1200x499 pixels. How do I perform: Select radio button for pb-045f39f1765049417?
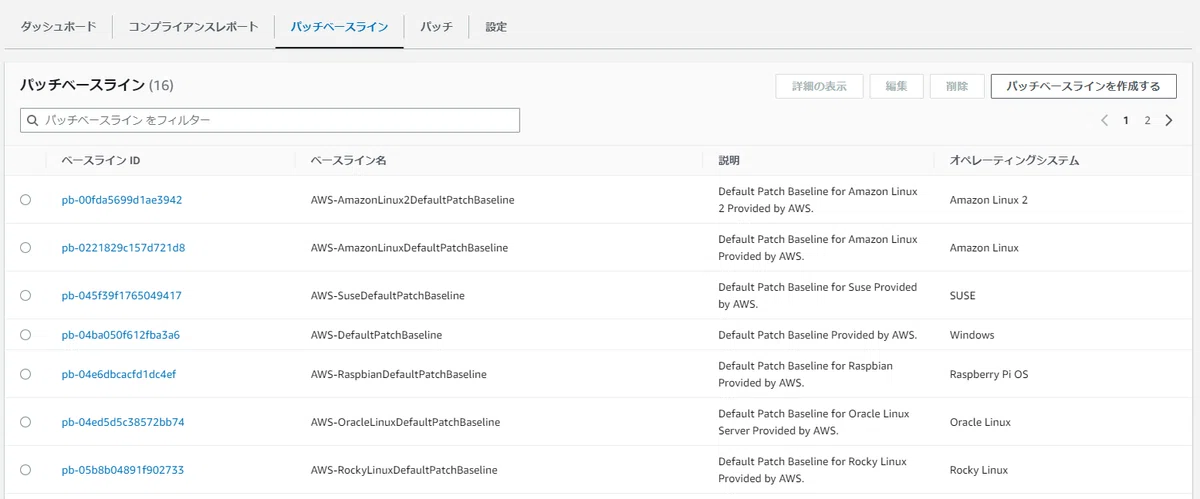(x=25, y=295)
